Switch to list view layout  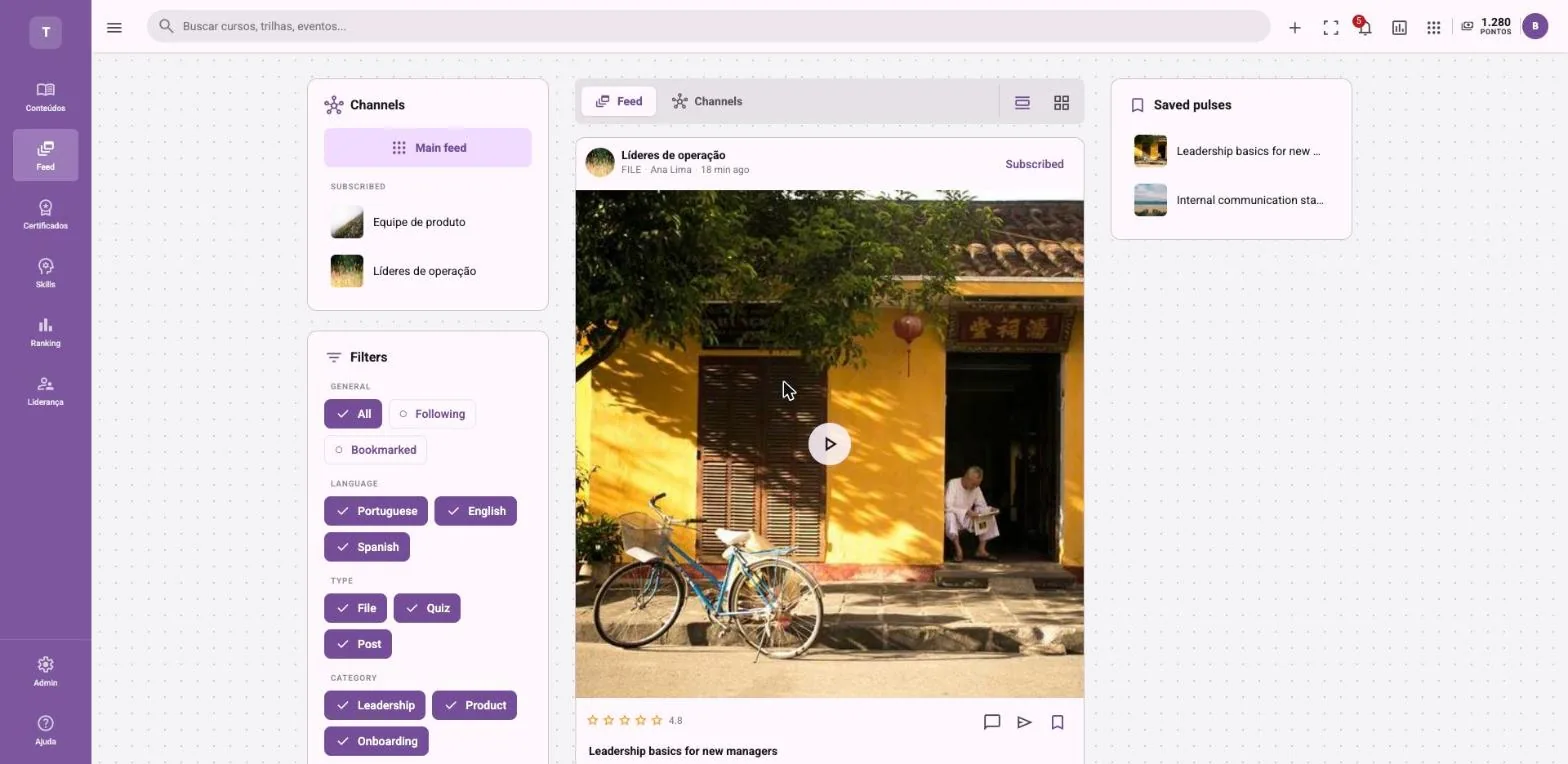pyautogui.click(x=1022, y=102)
